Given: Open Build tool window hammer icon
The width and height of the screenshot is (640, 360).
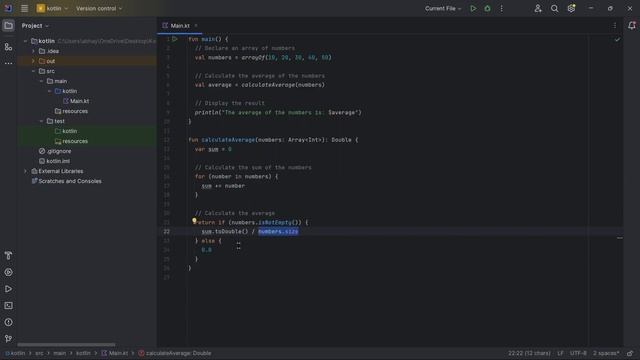Looking at the screenshot, I should click(8, 256).
